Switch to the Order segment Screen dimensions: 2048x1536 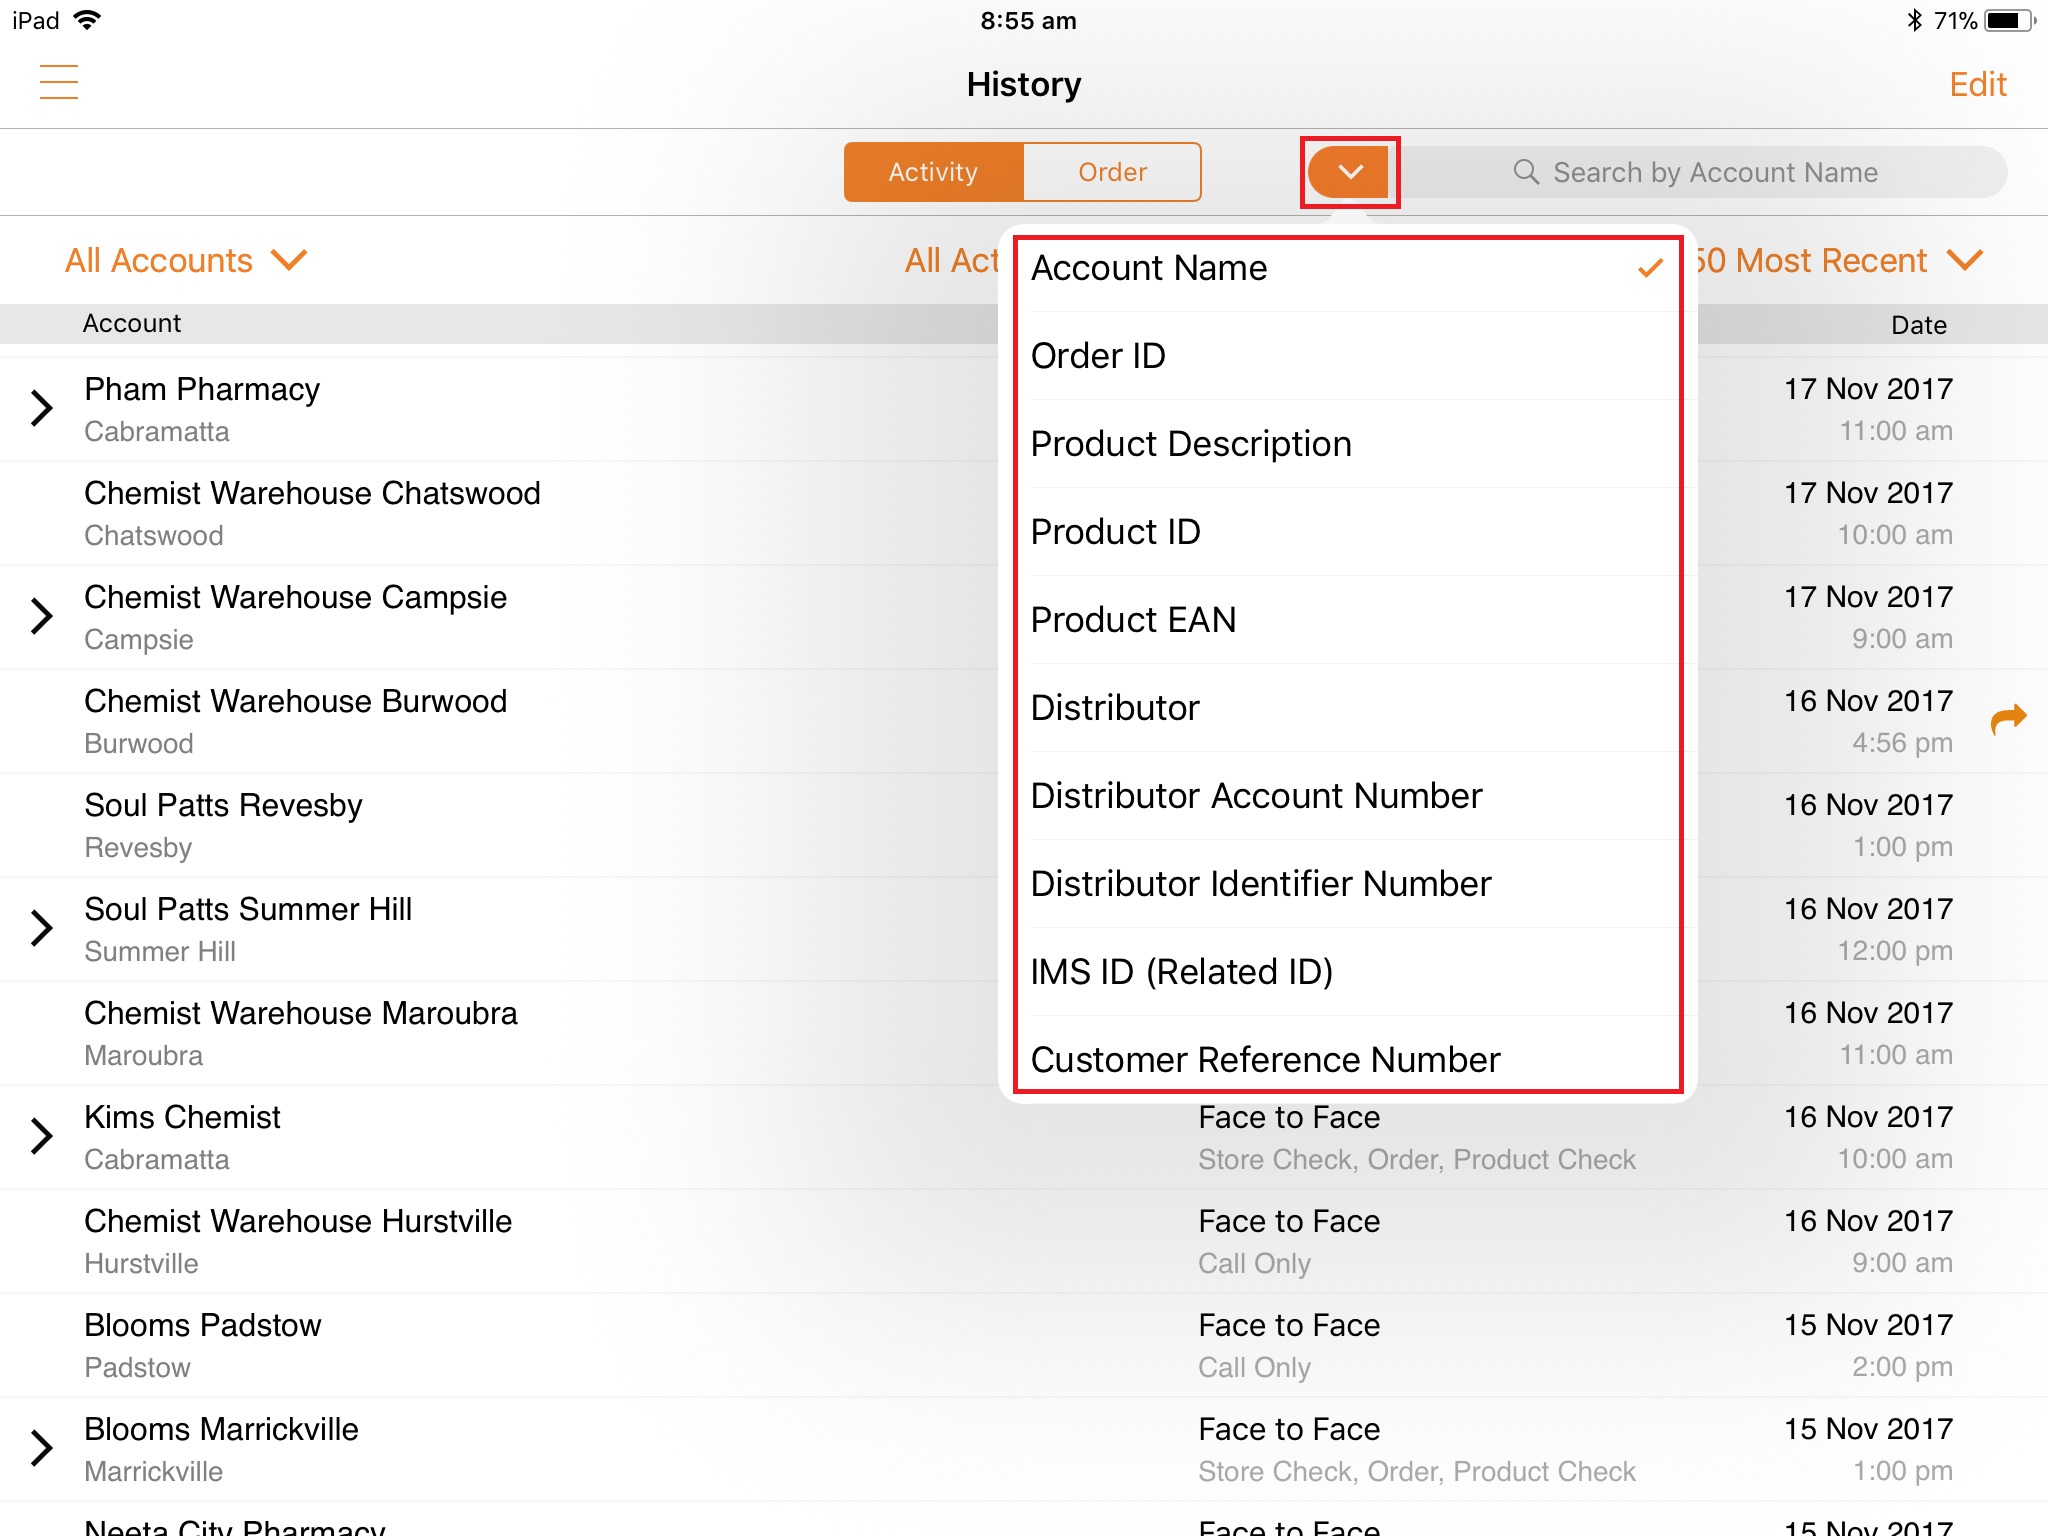pyautogui.click(x=1112, y=172)
